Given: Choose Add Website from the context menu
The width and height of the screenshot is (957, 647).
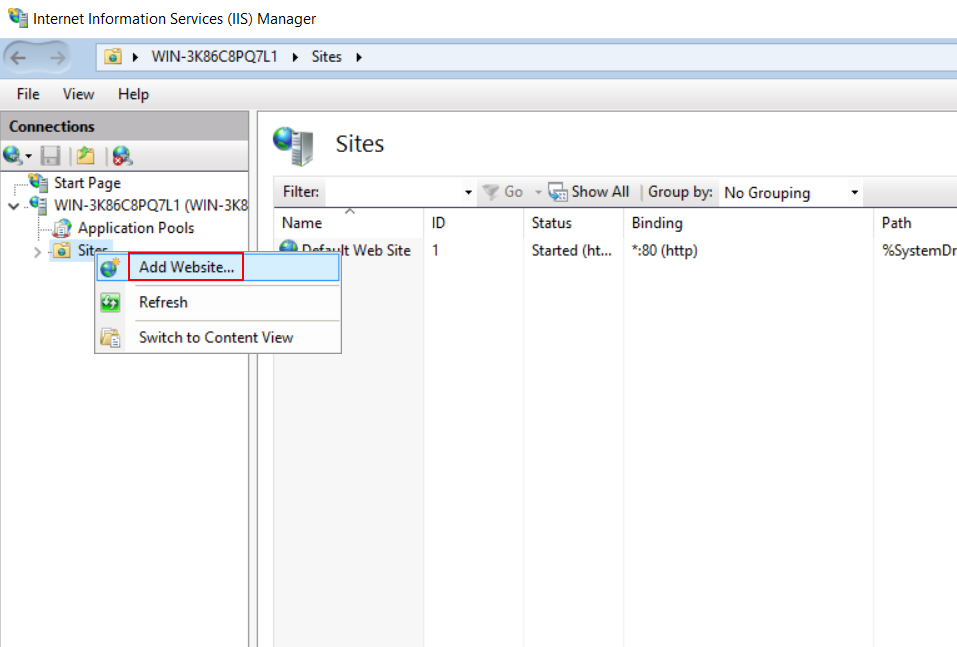Looking at the screenshot, I should [184, 268].
